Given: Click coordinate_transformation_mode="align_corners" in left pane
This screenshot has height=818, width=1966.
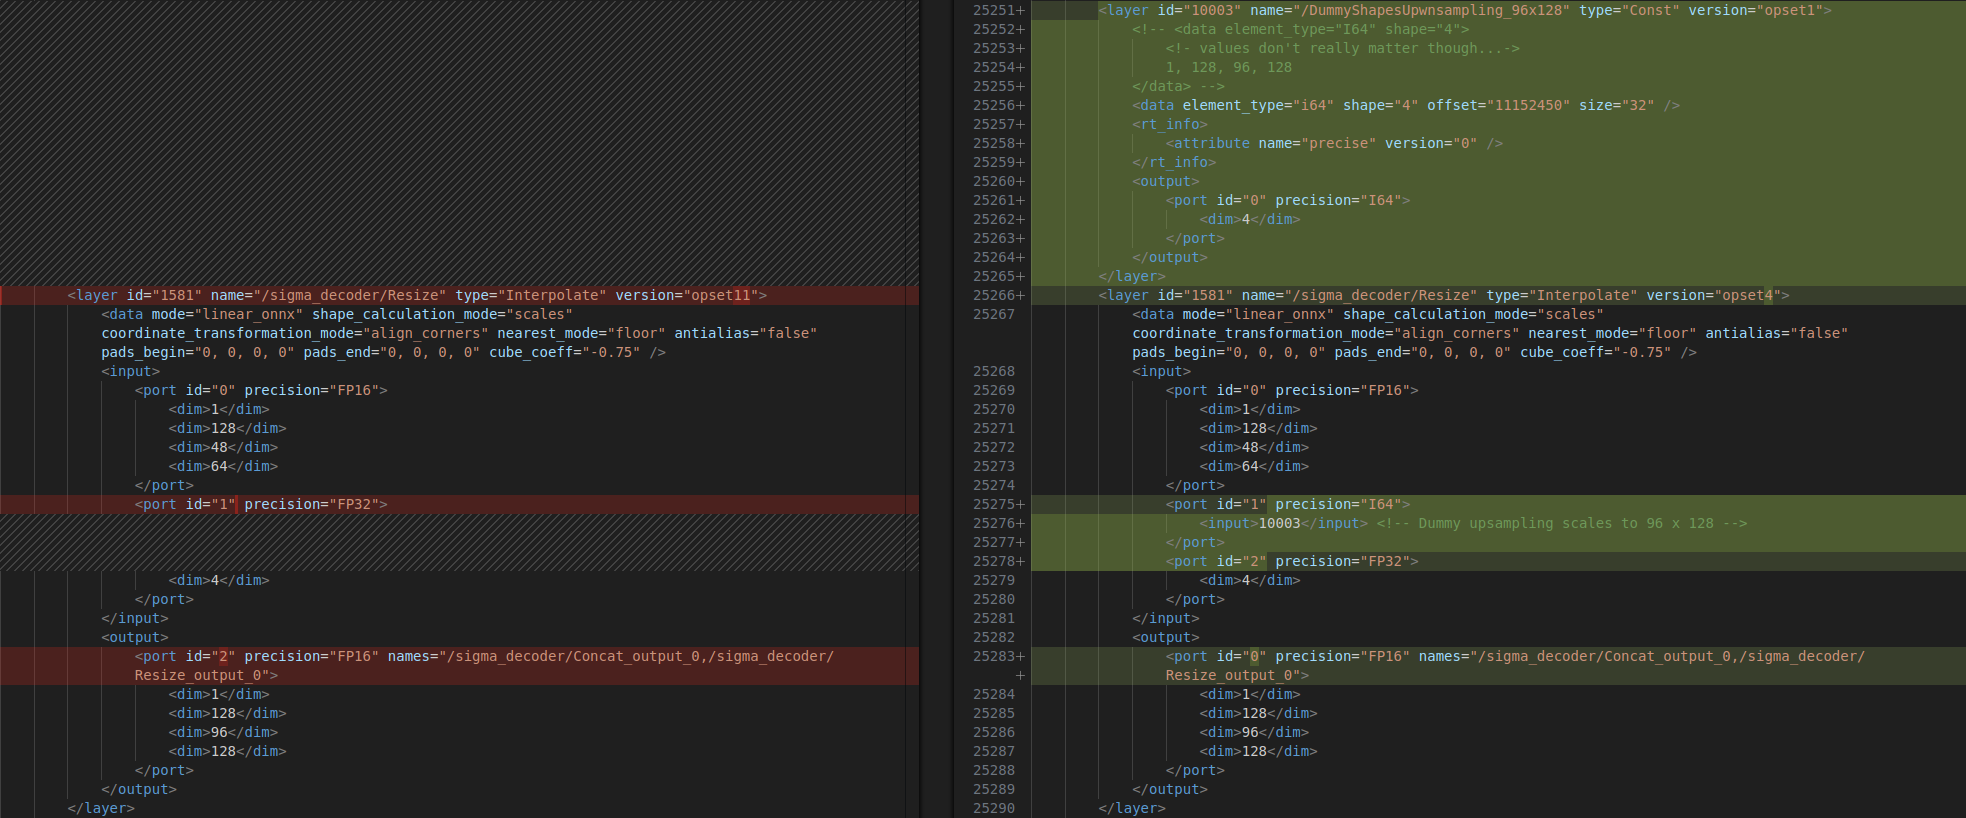Looking at the screenshot, I should pyautogui.click(x=295, y=333).
